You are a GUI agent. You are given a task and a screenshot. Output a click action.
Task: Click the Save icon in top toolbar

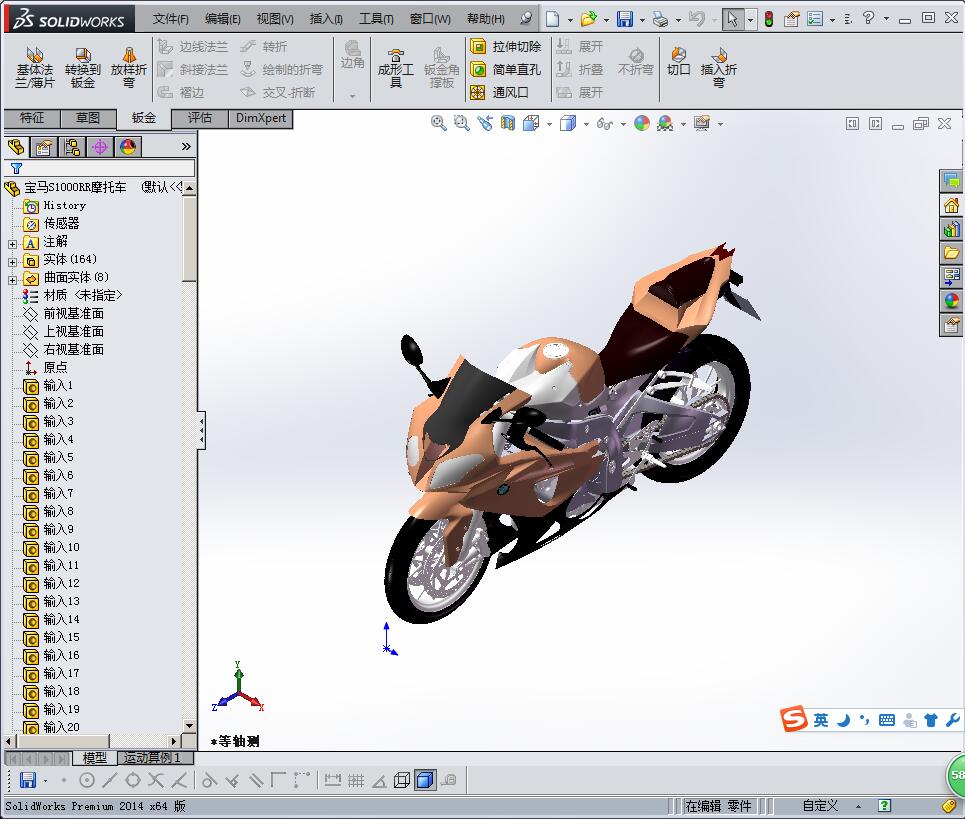625,19
